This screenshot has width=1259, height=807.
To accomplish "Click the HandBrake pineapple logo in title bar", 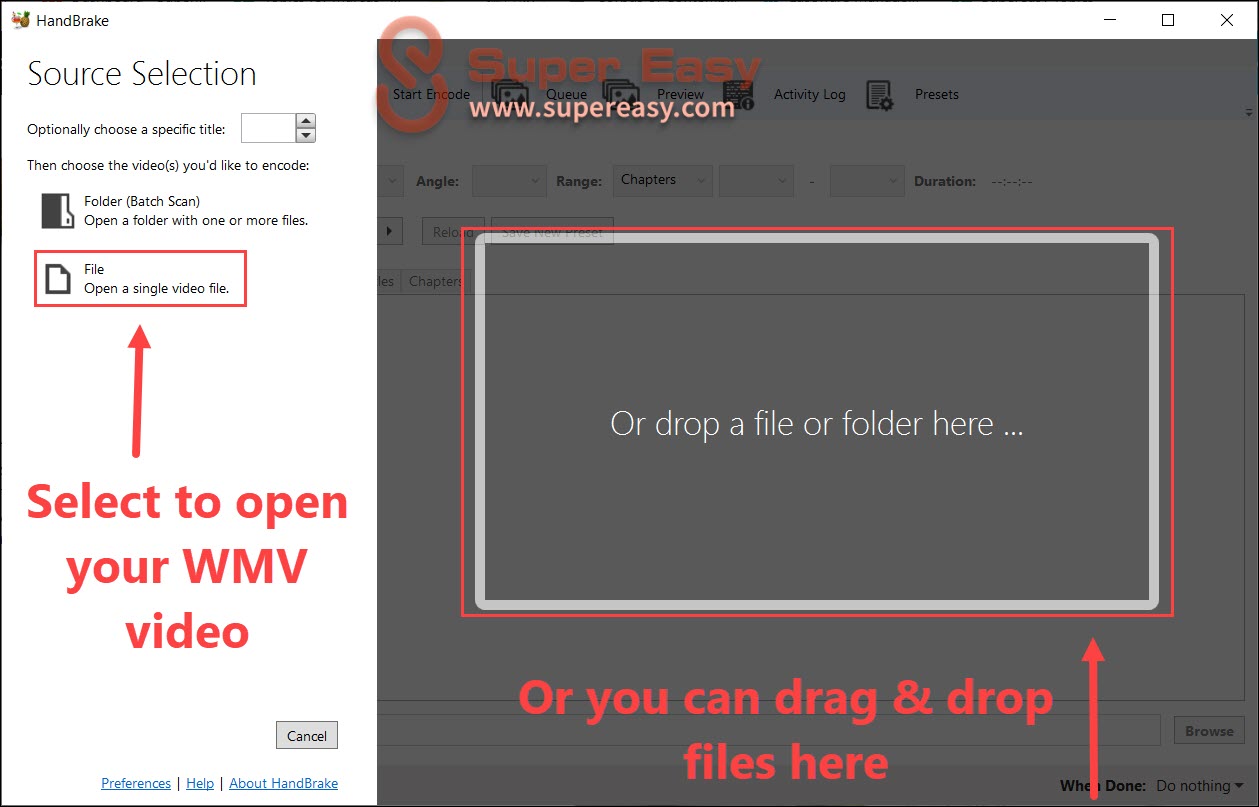I will 21,20.
